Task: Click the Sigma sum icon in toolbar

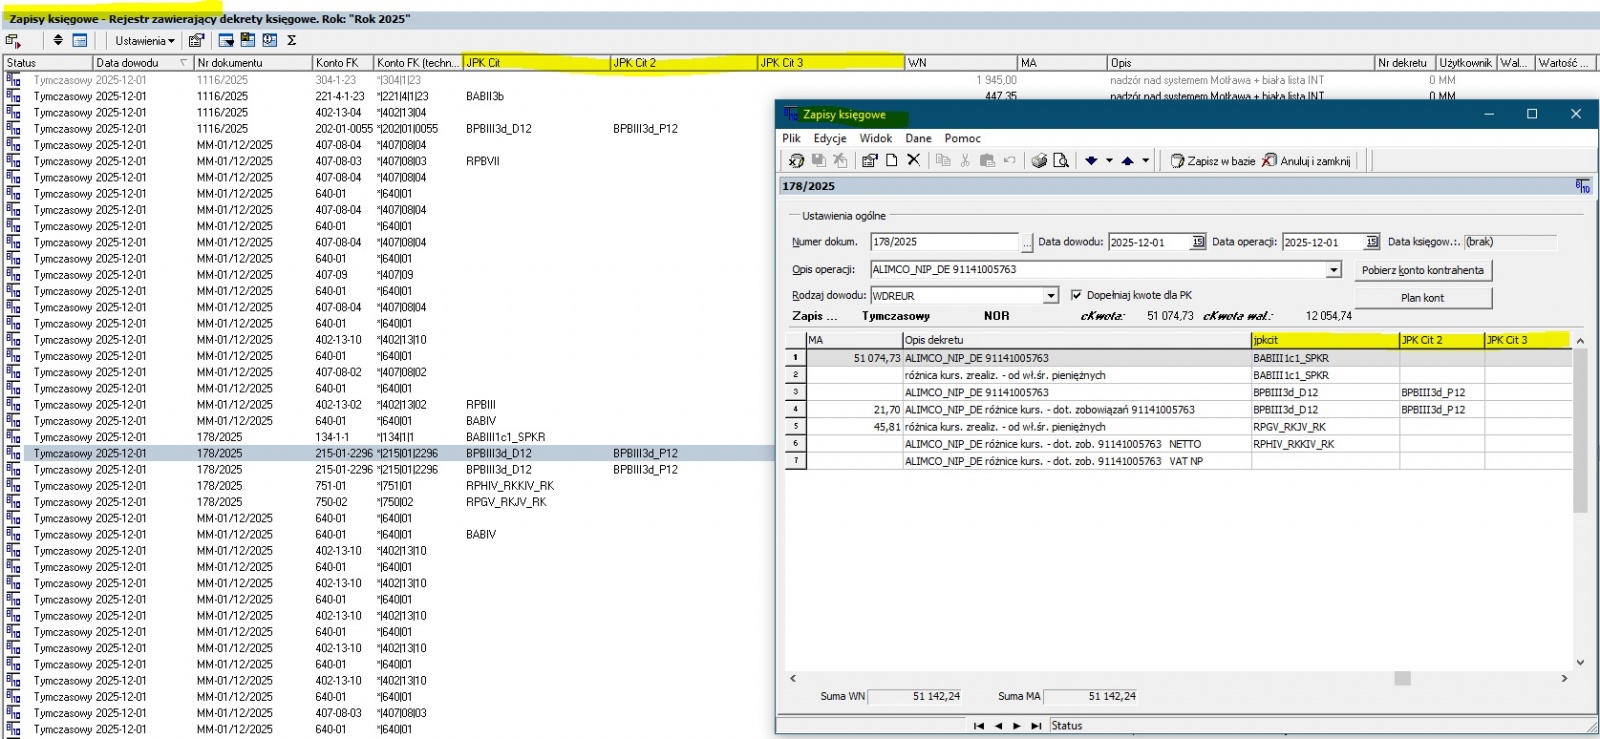Action: click(292, 41)
